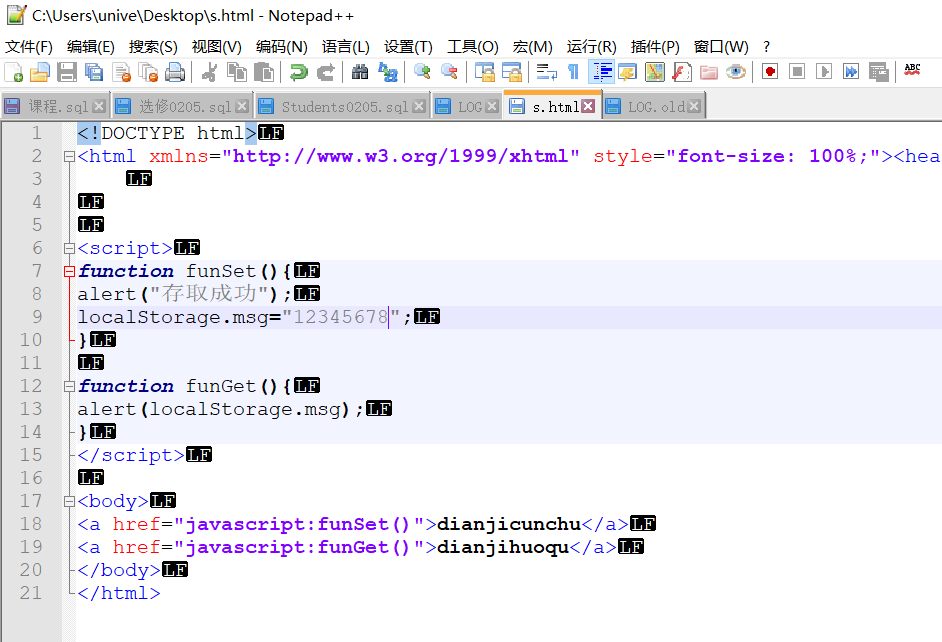
Task: Open the Find dialog with binoculars icon
Action: click(361, 72)
